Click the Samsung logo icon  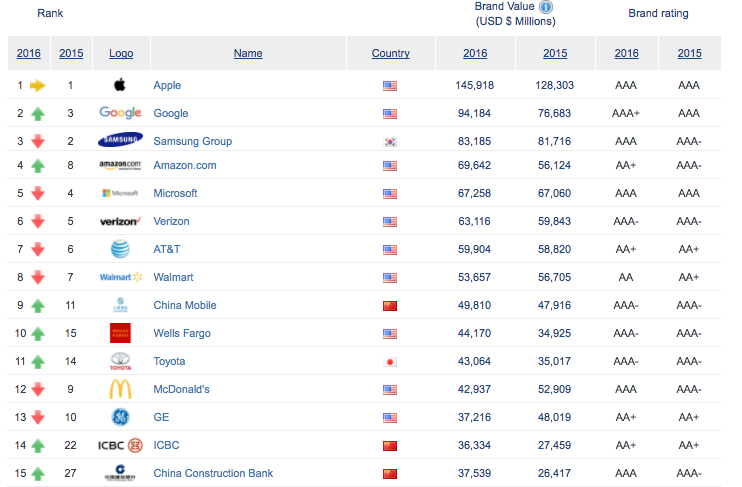pyautogui.click(x=120, y=141)
